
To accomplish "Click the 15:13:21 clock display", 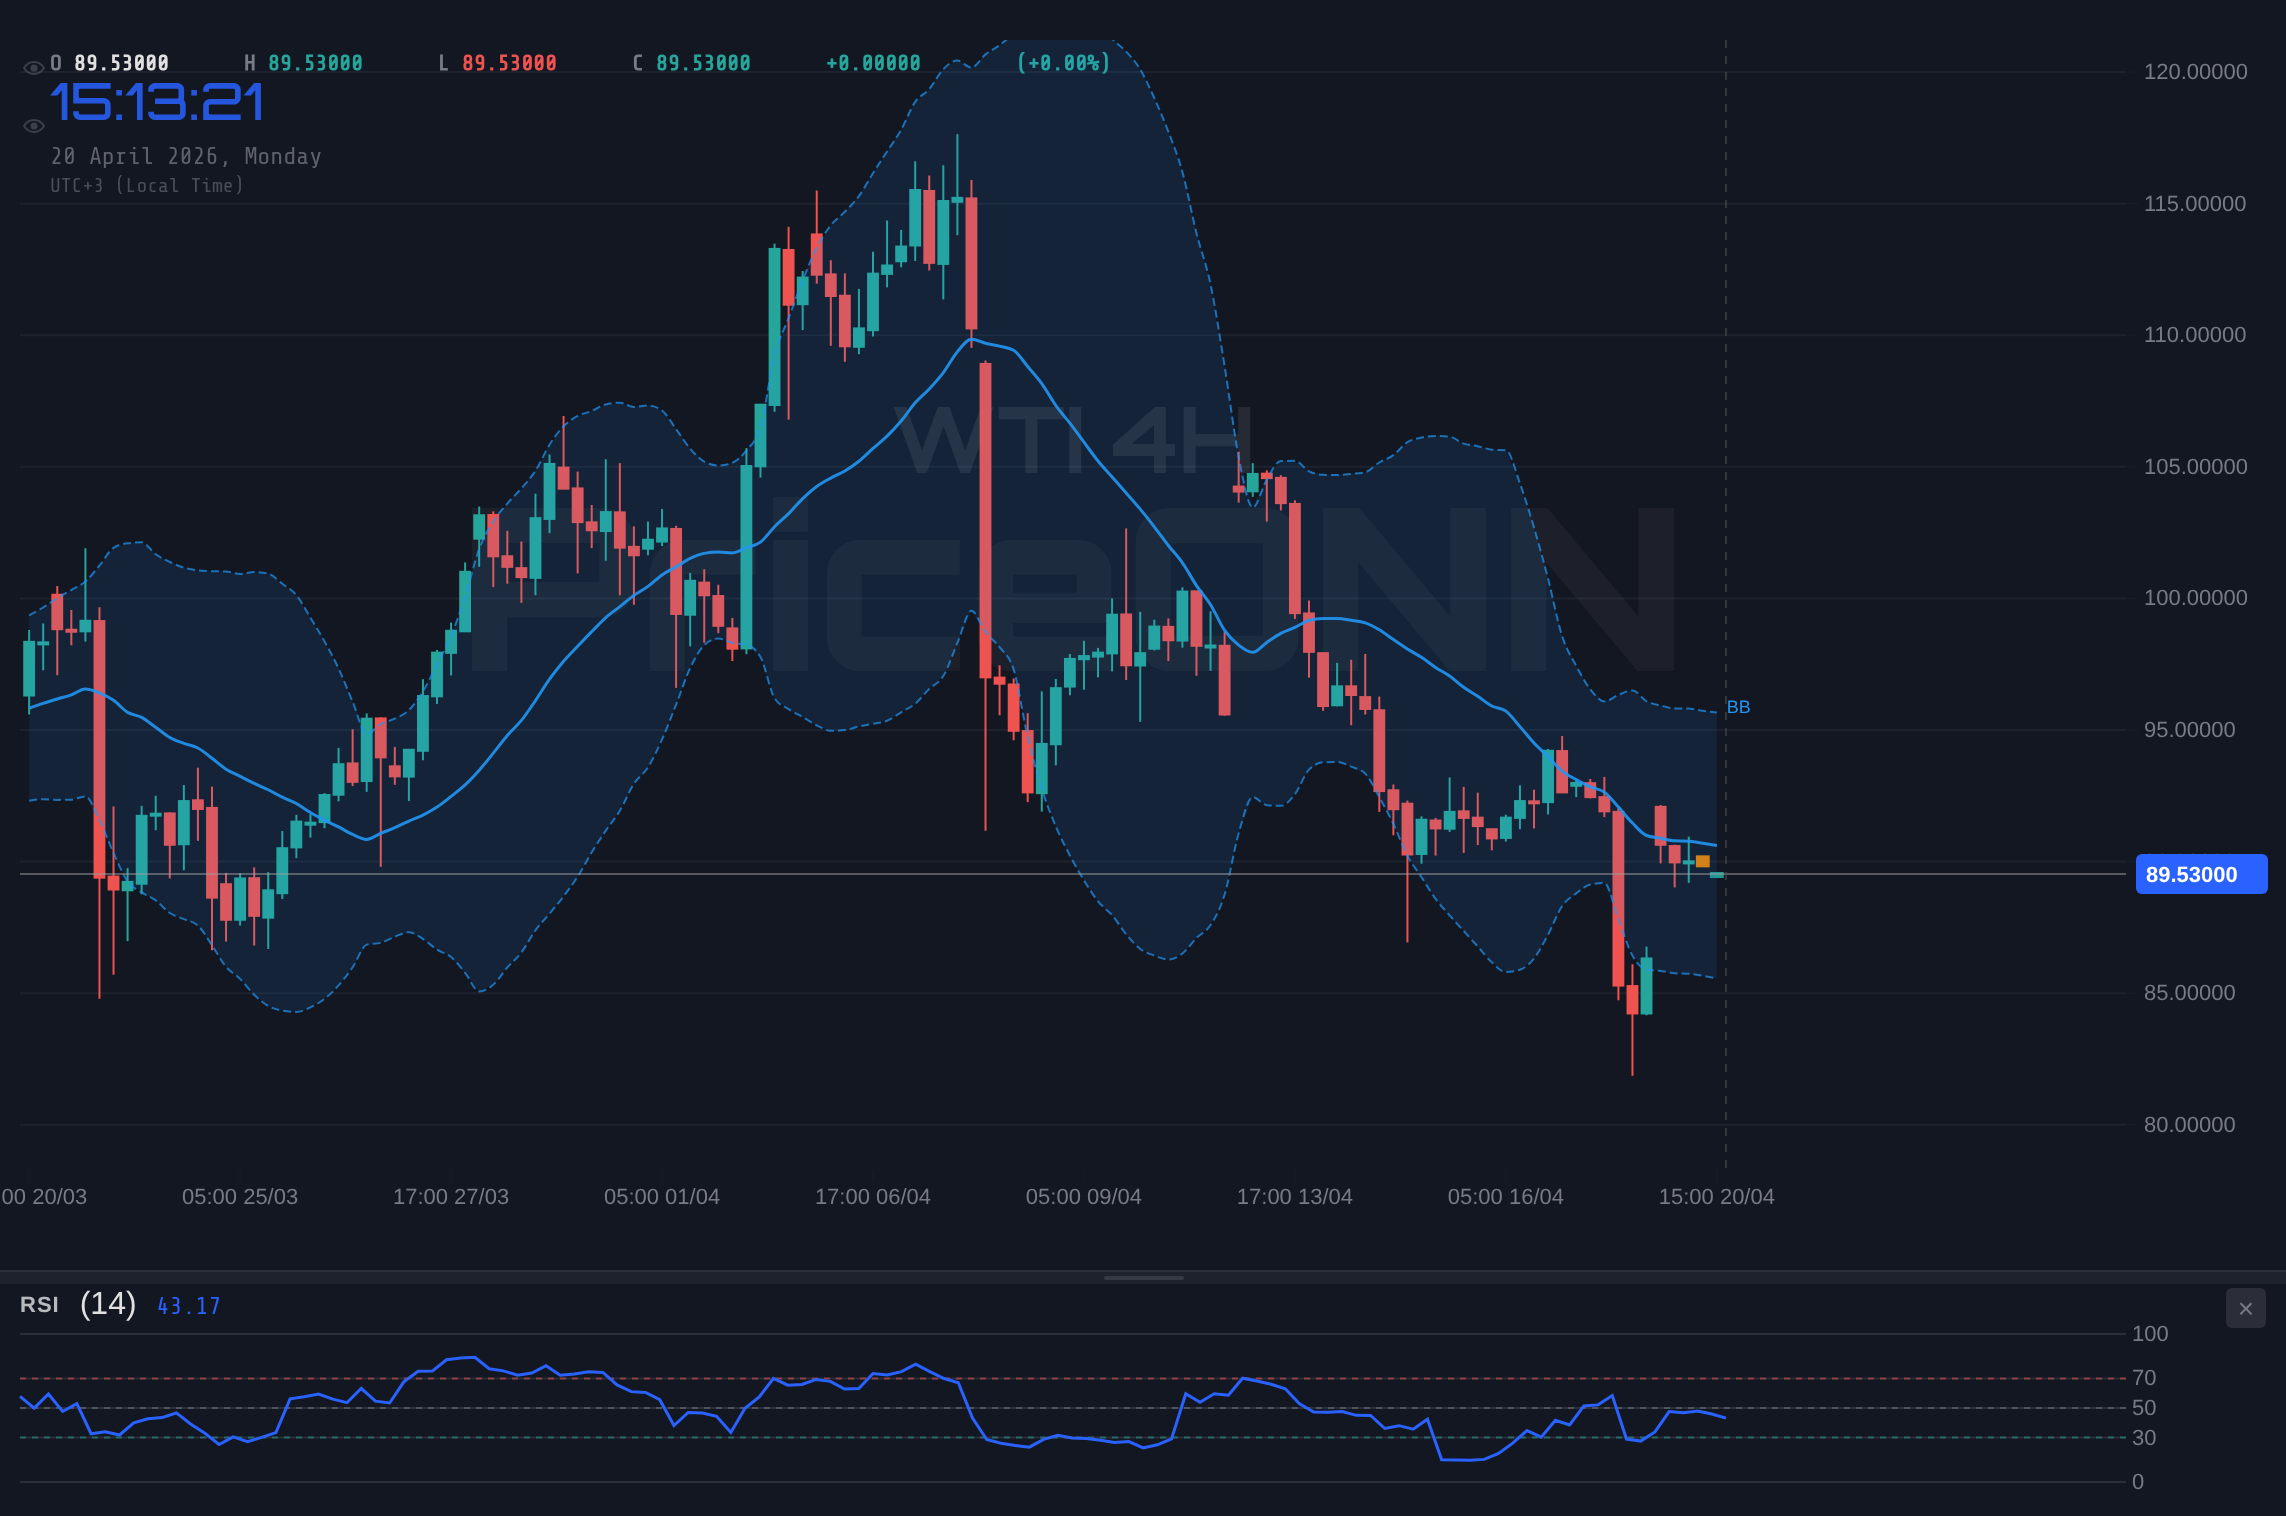I will click(157, 103).
